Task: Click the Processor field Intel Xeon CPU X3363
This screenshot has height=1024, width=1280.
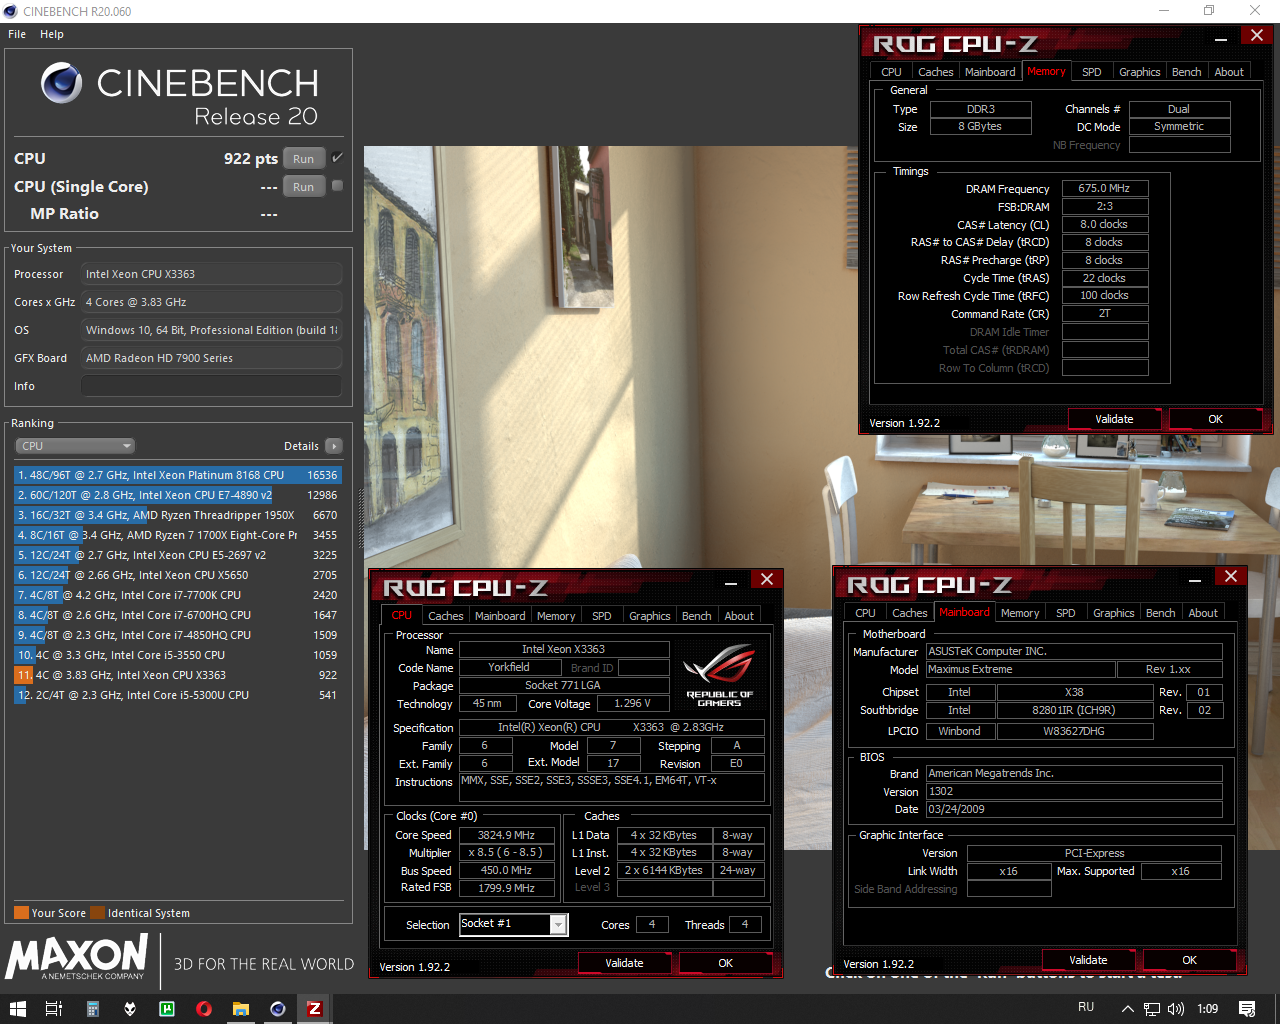Action: (x=211, y=274)
